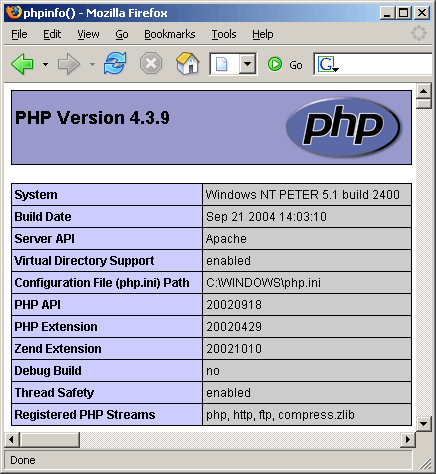Open the View menu

[88, 34]
